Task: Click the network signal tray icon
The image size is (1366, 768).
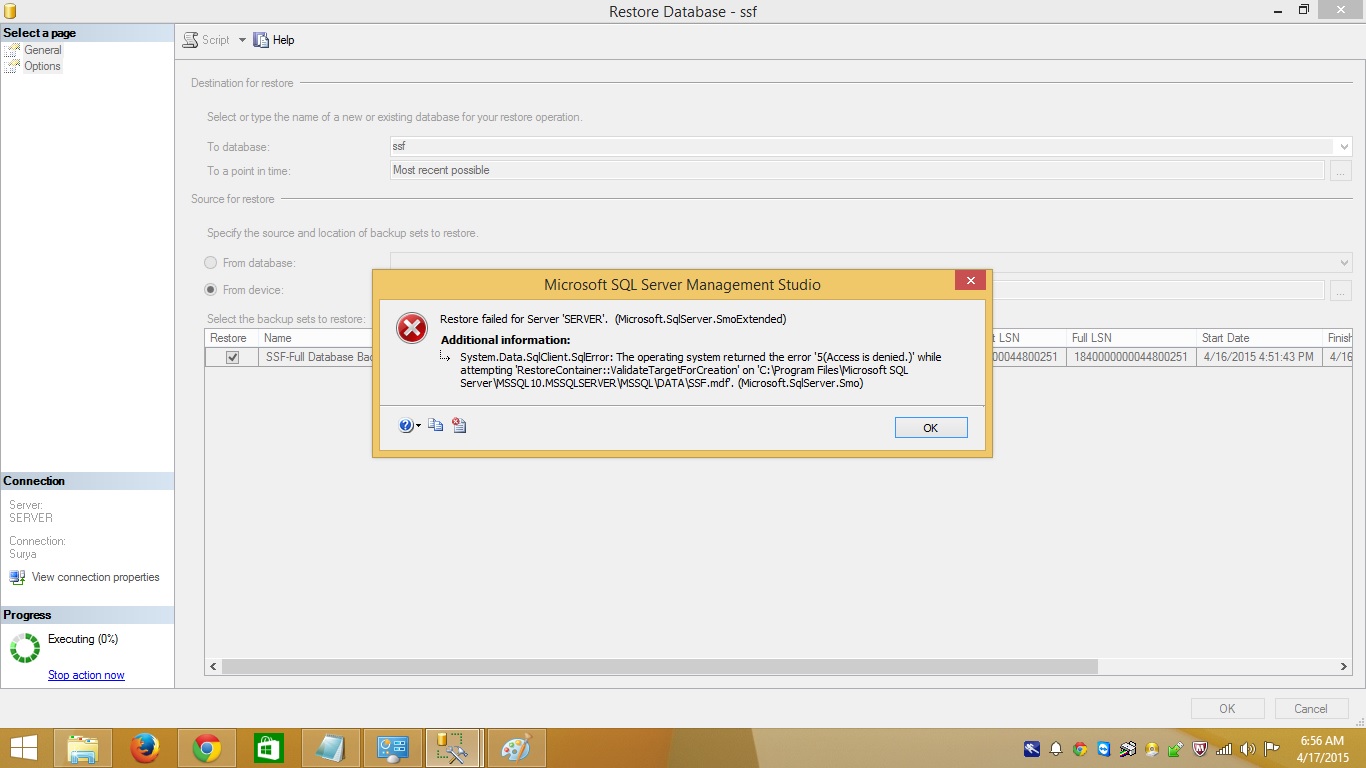Action: pyautogui.click(x=1224, y=749)
